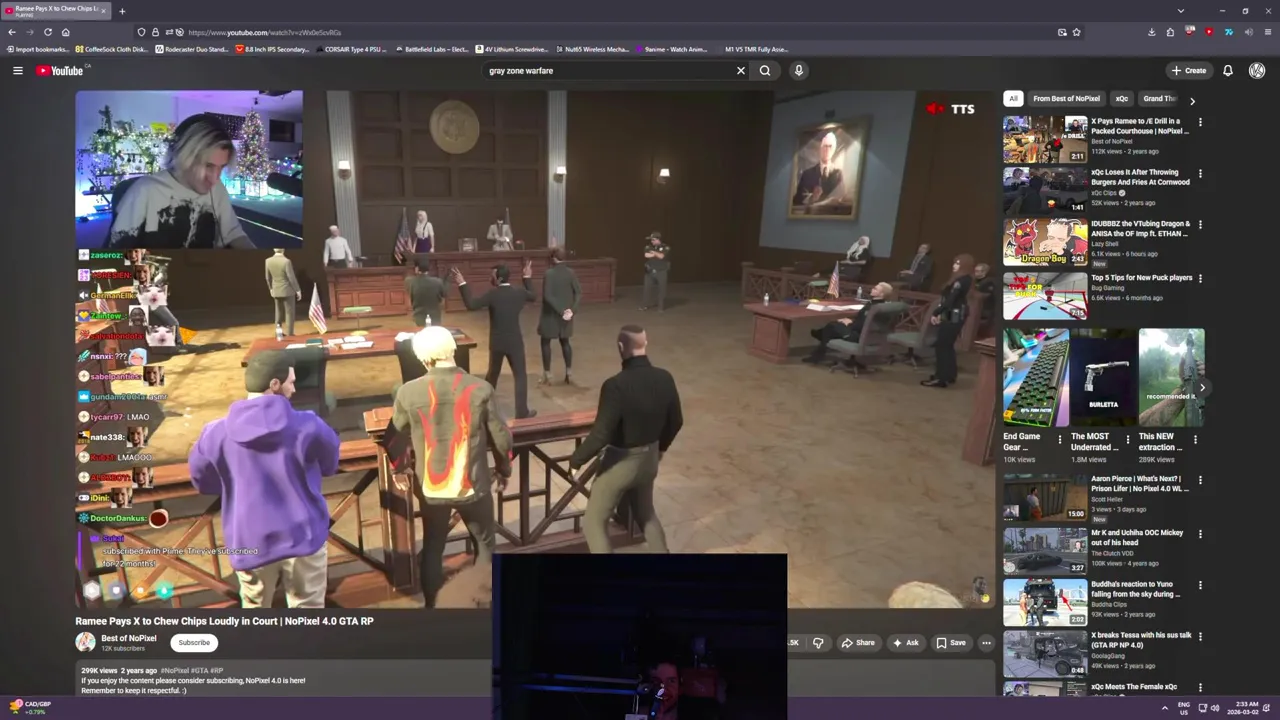
Task: Open YouTube notifications bell
Action: pos(1228,70)
